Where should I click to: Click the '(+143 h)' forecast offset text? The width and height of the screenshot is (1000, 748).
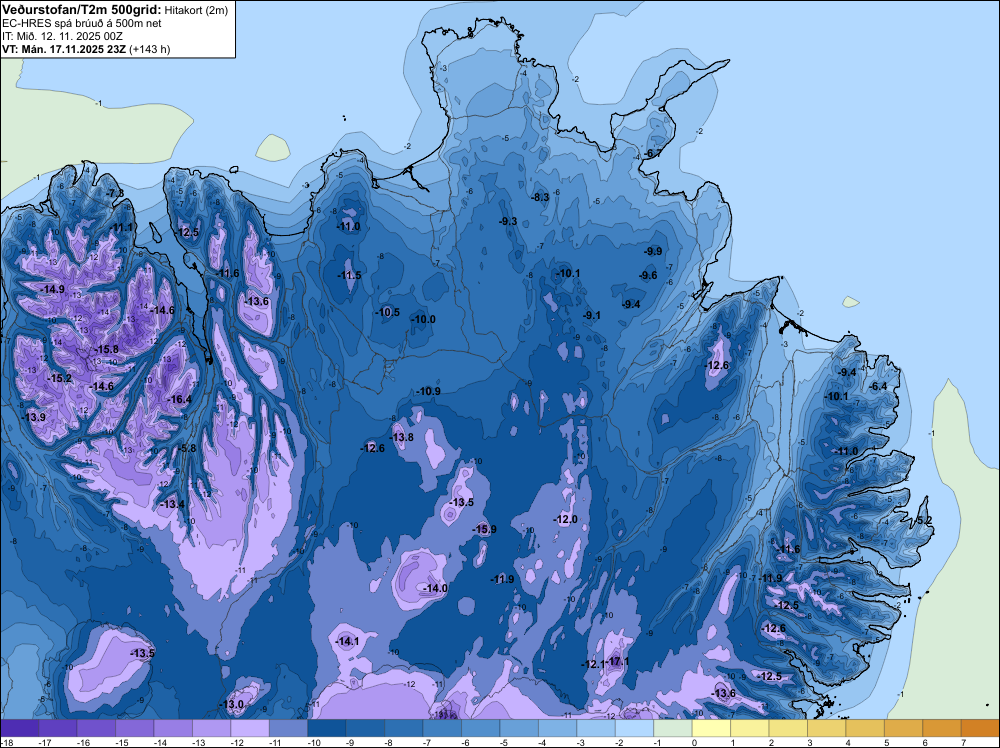tap(149, 49)
